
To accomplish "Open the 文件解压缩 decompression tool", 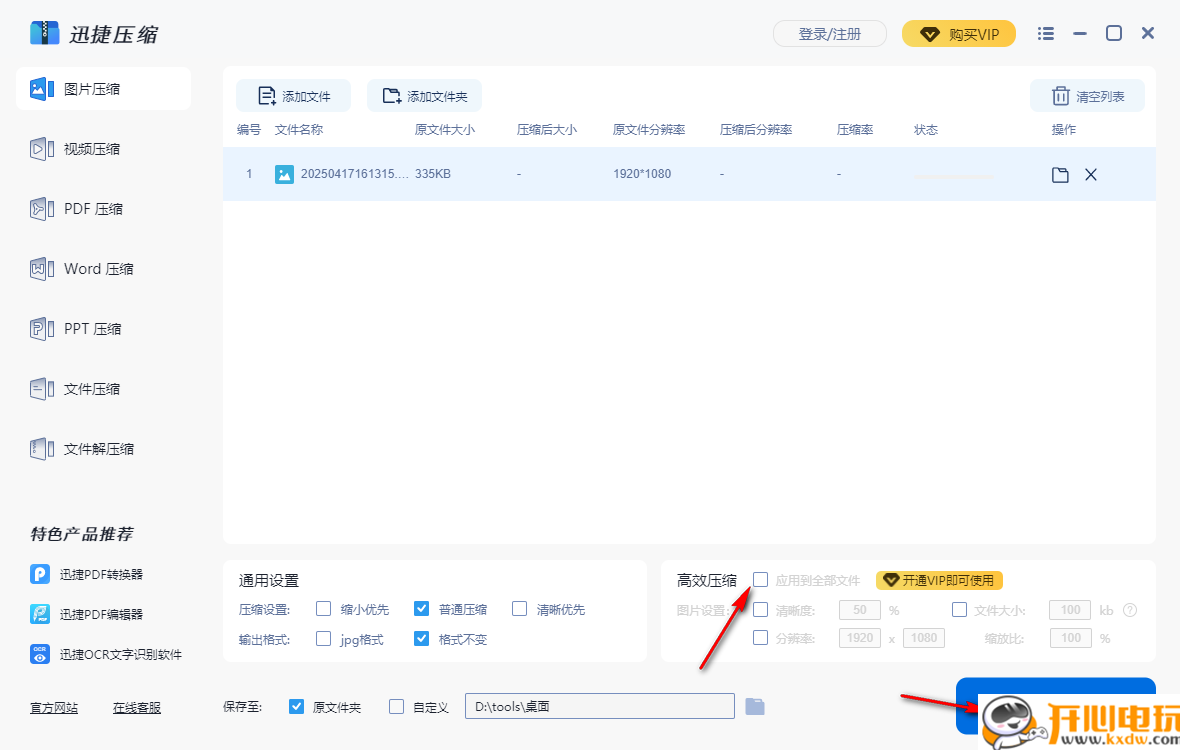I will [x=94, y=448].
